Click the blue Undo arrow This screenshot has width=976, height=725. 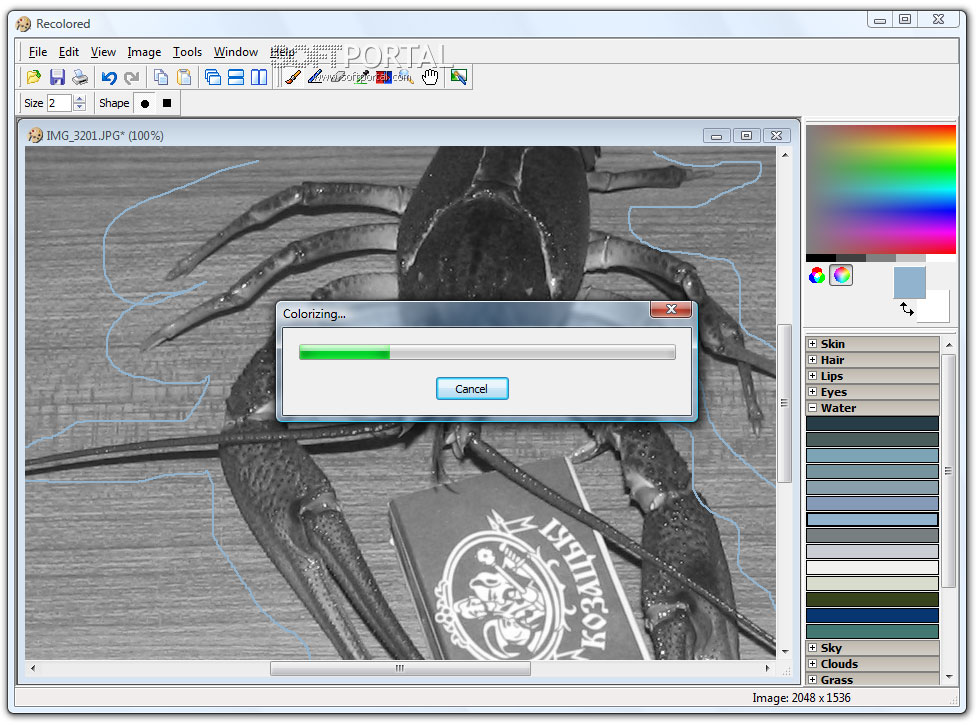[109, 77]
